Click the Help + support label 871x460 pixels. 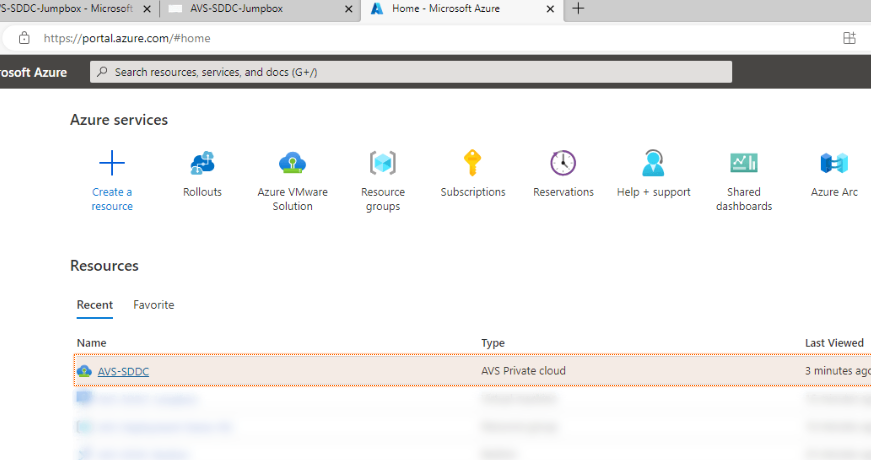pyautogui.click(x=653, y=192)
